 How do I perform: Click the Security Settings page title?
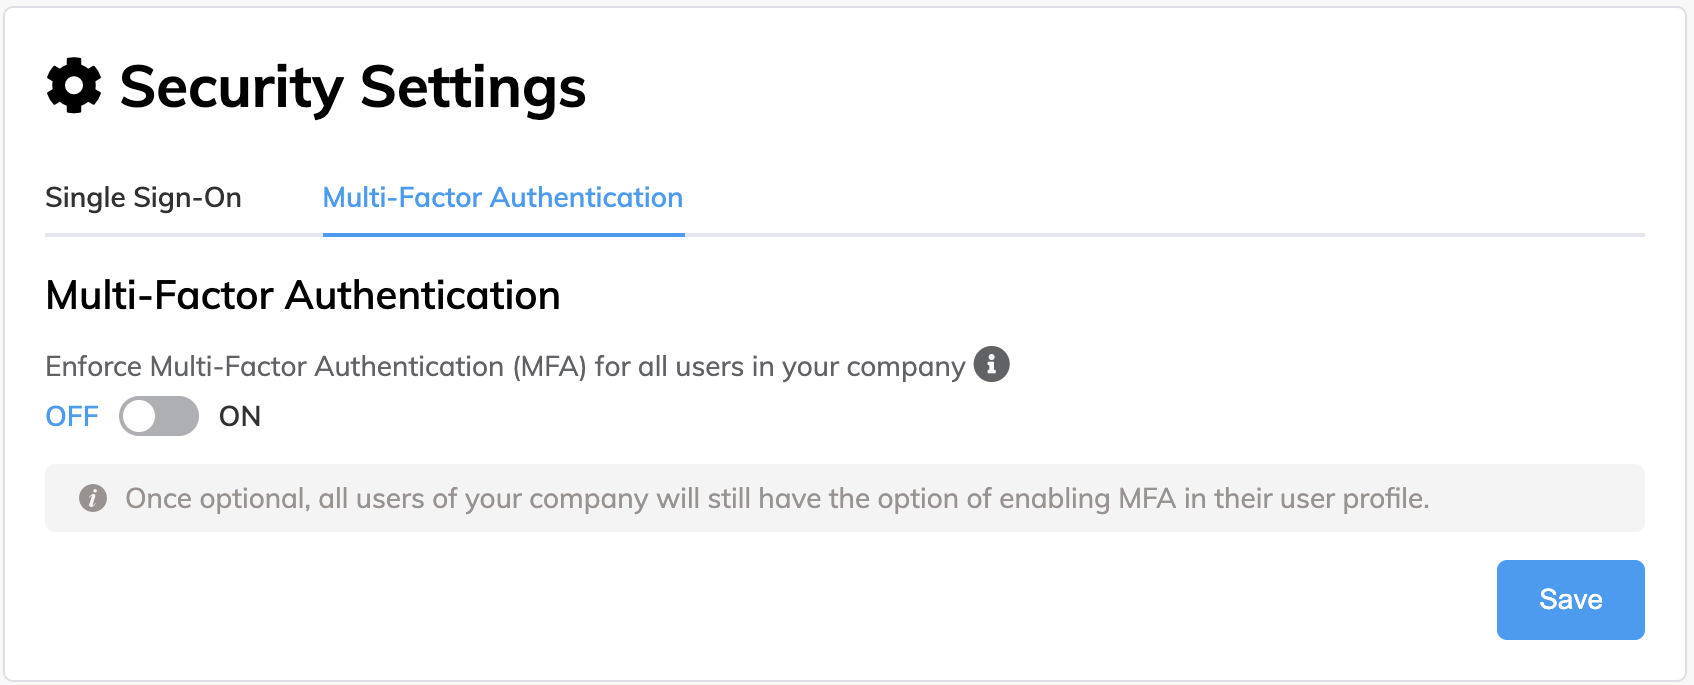[x=351, y=87]
